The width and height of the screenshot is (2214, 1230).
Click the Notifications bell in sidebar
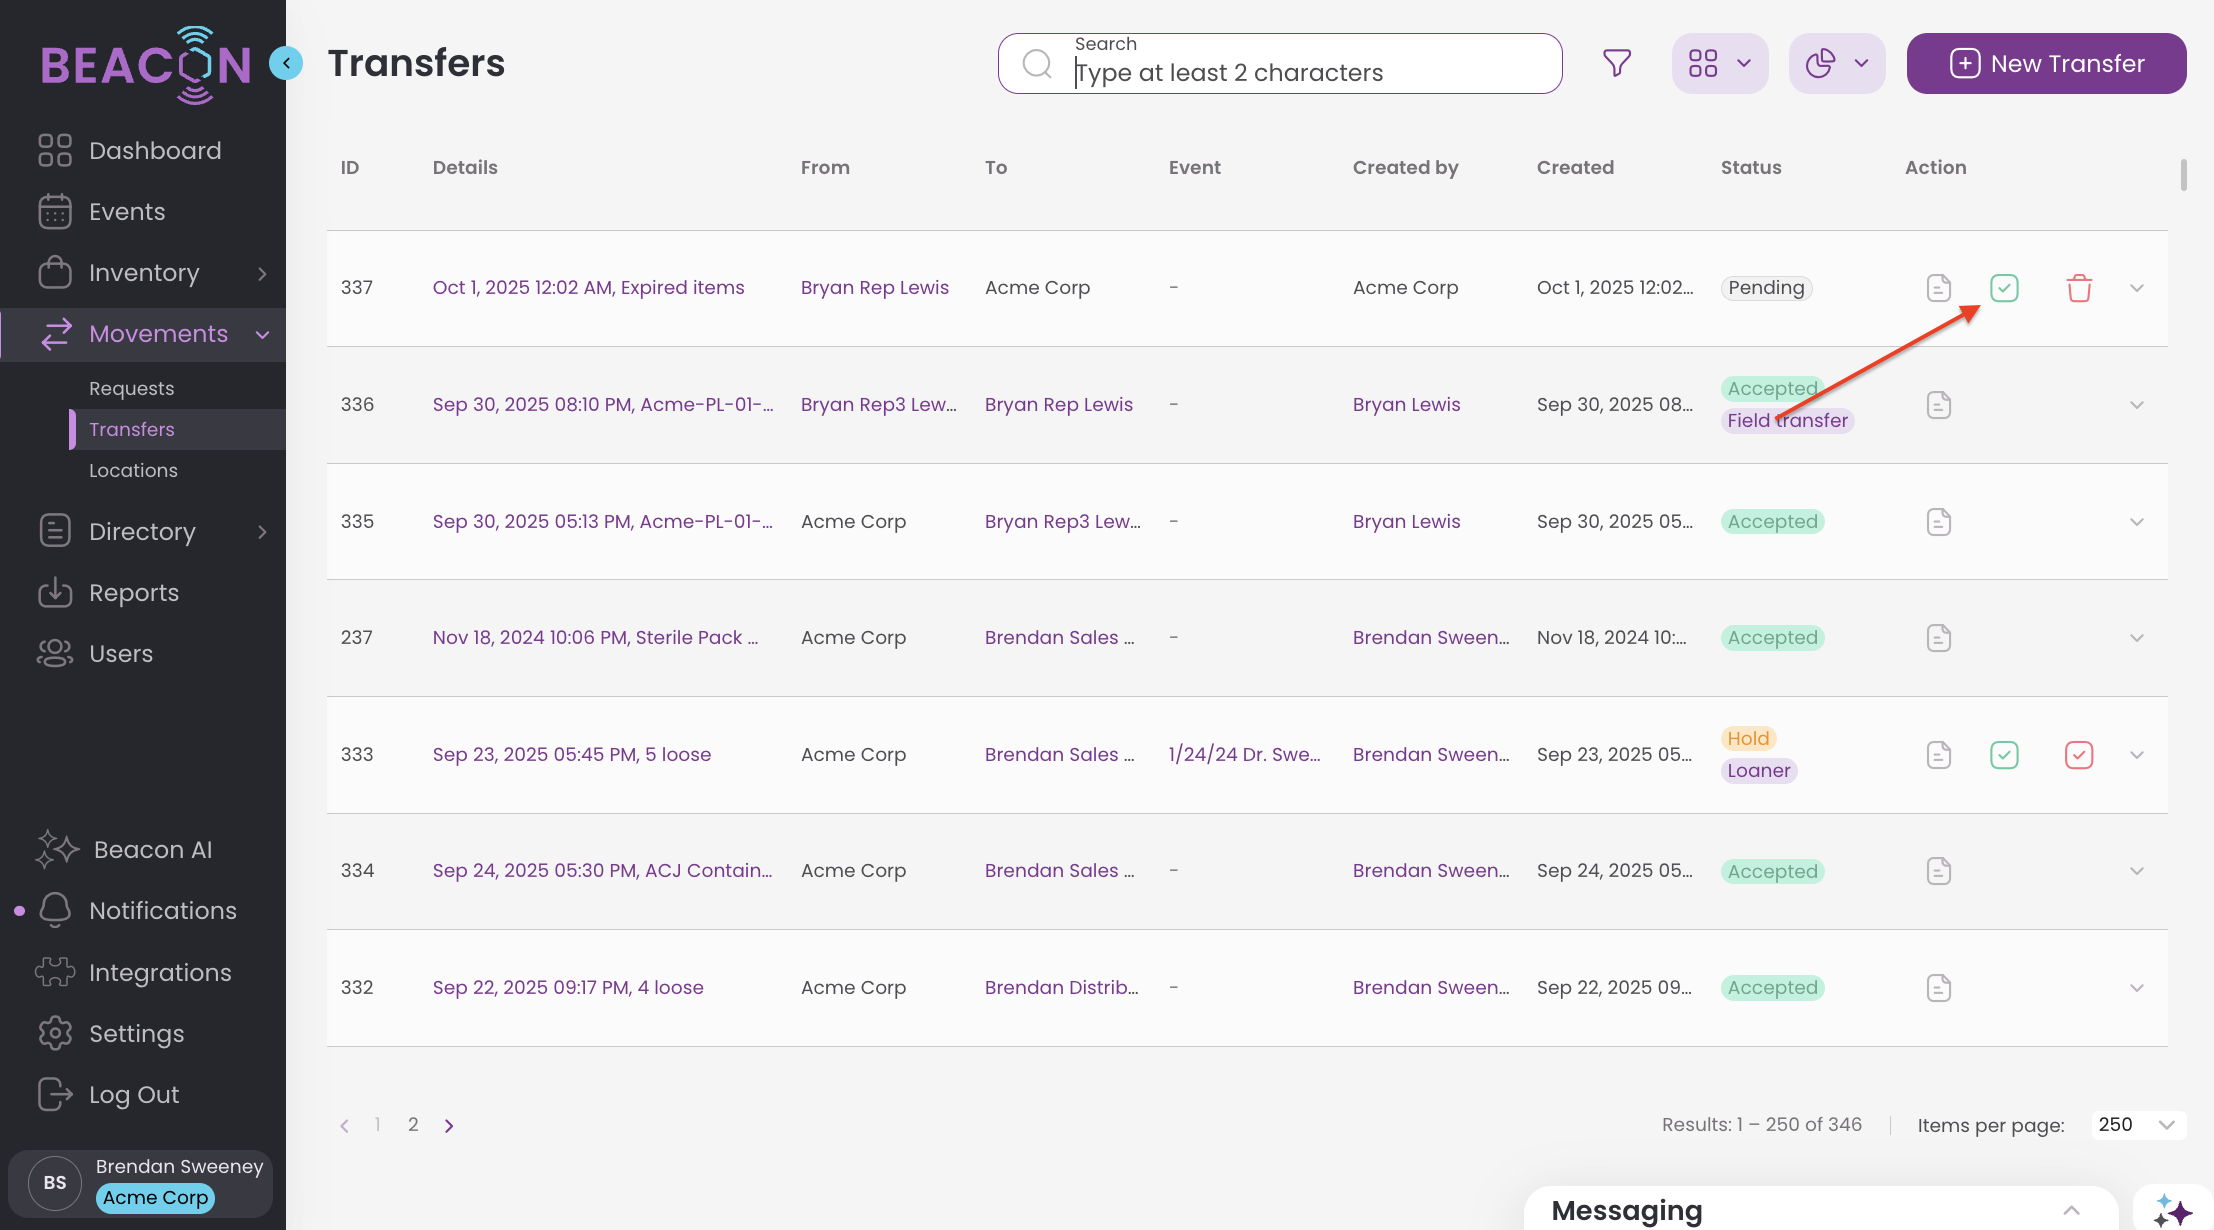[56, 910]
